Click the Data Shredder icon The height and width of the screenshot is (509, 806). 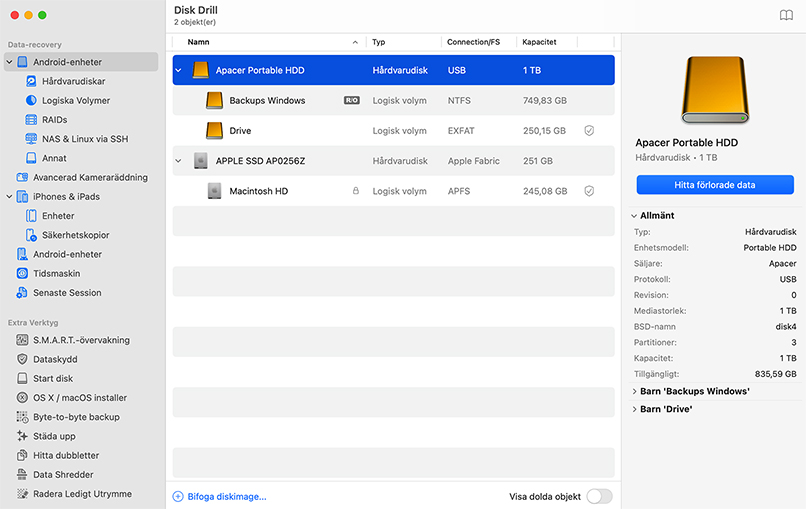[x=22, y=475]
